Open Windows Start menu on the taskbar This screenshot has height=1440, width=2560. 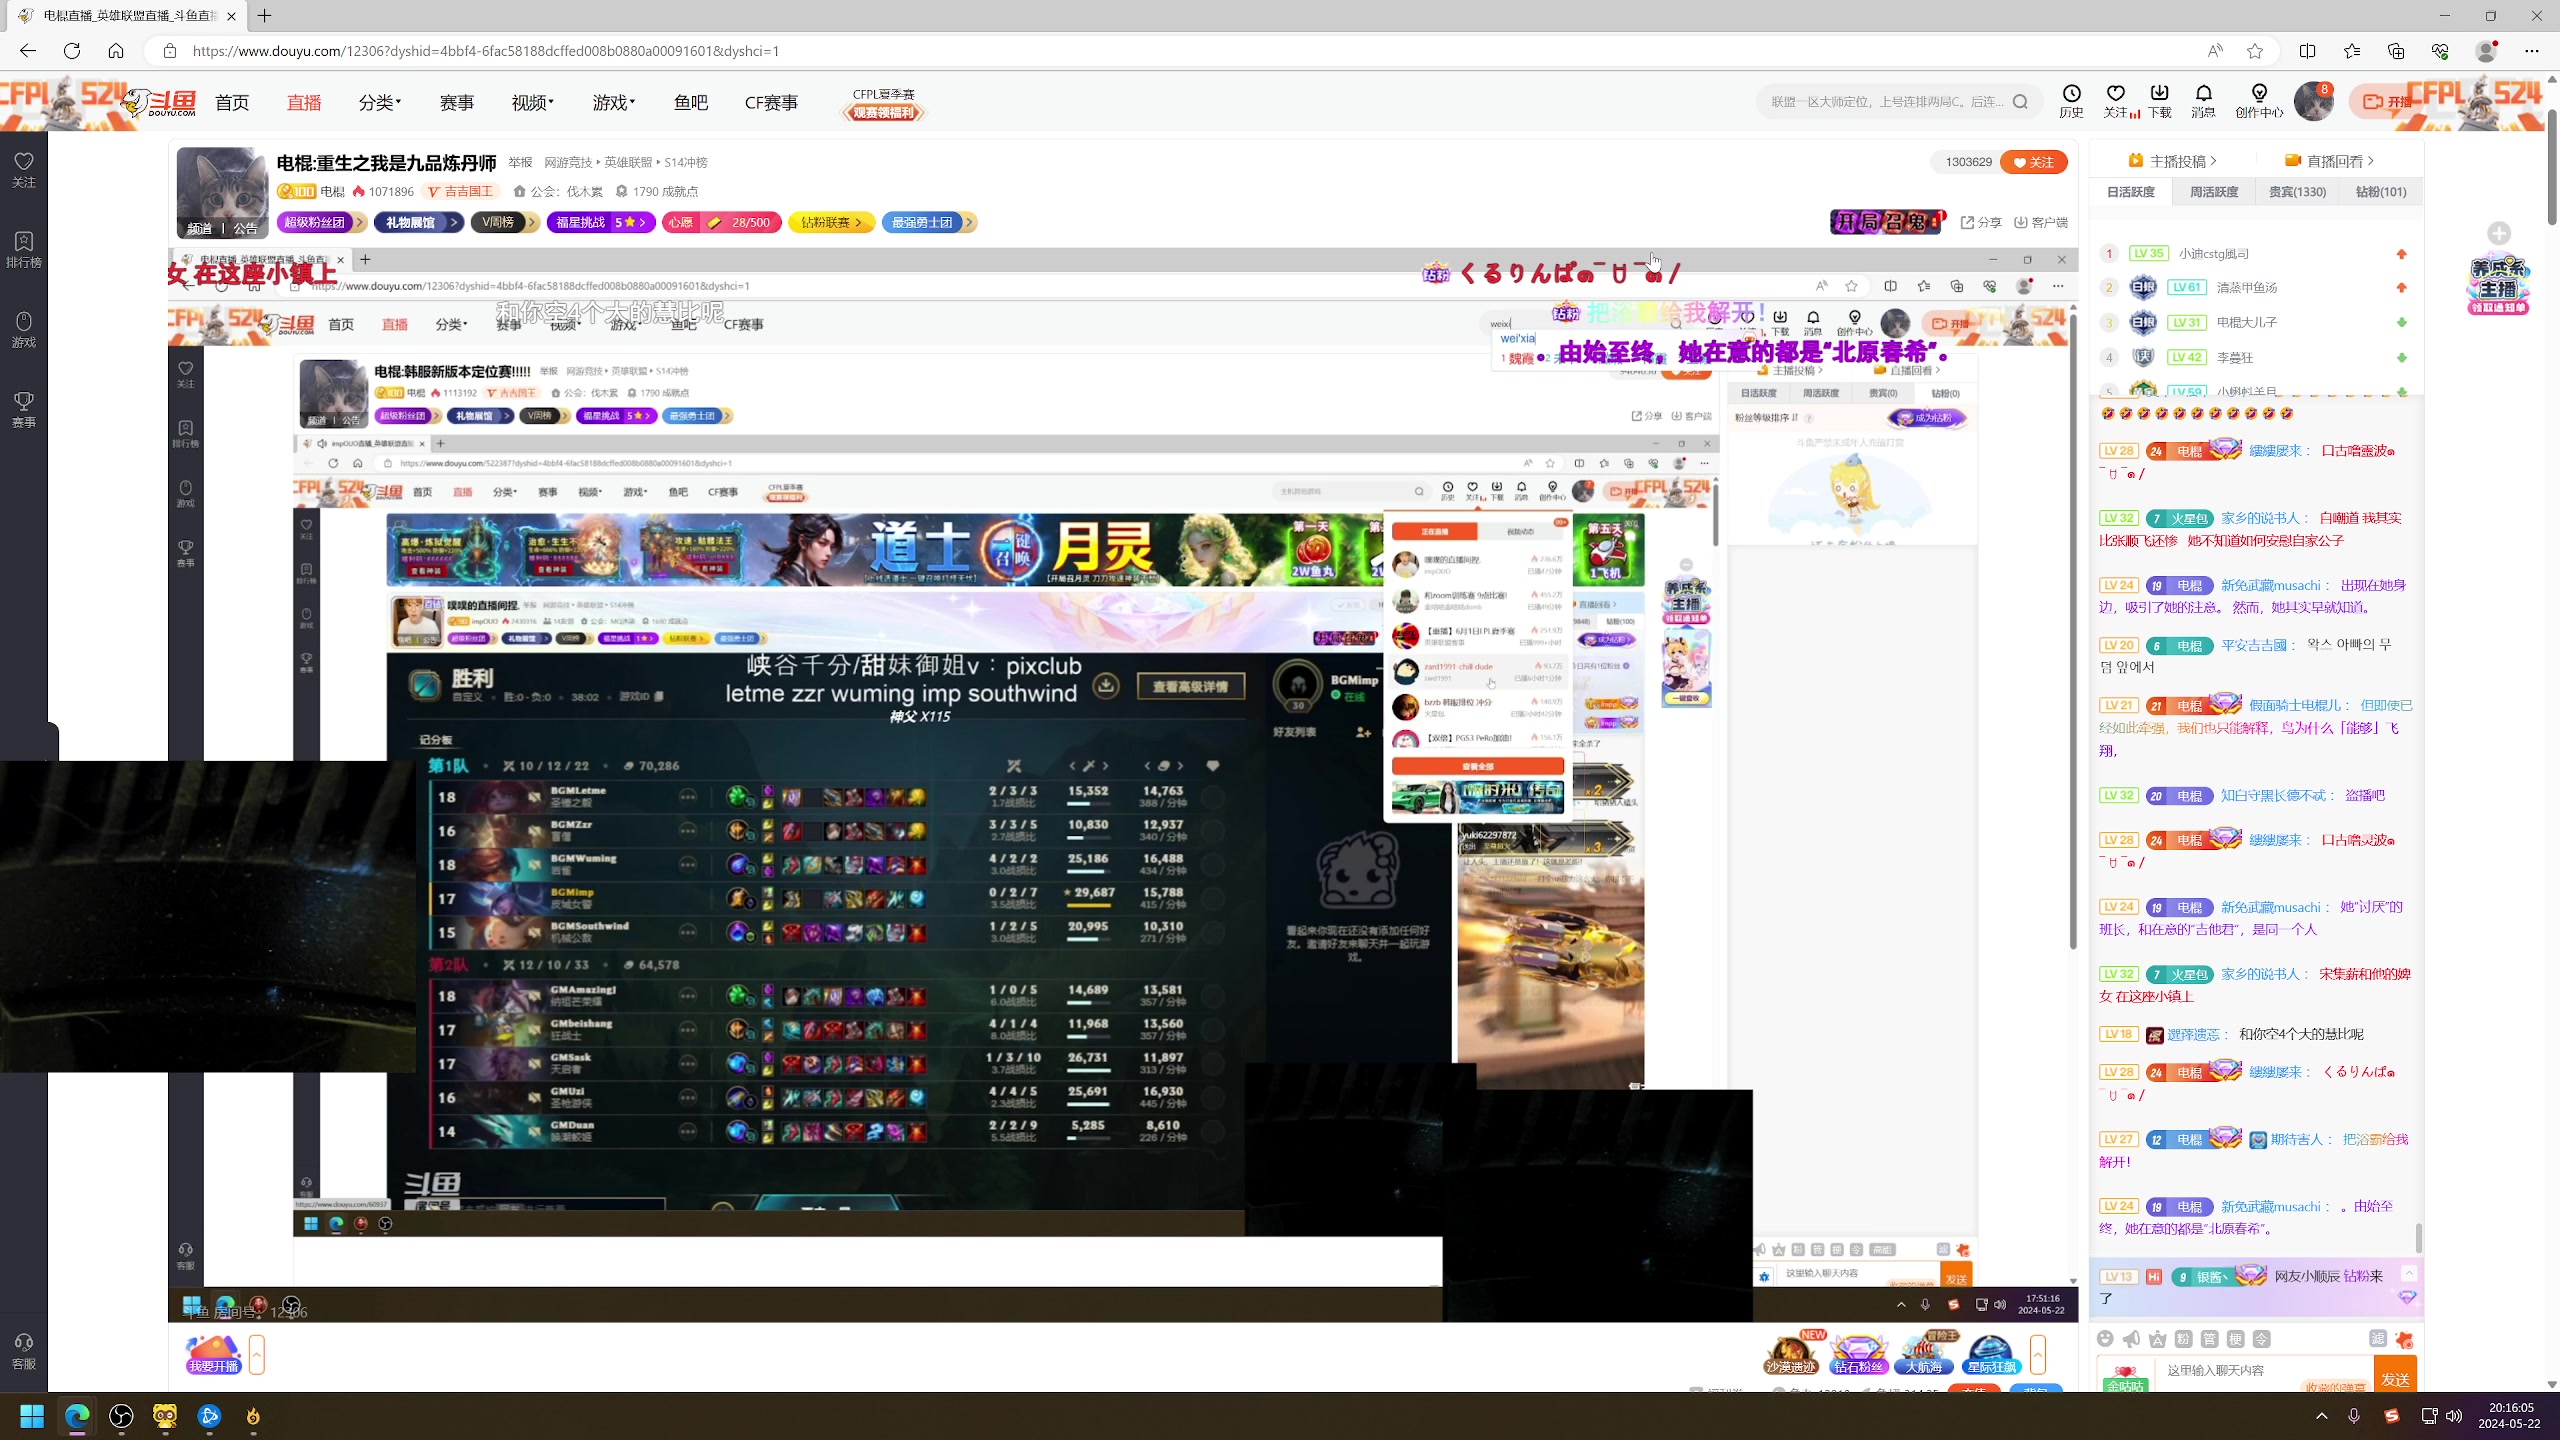(x=32, y=1416)
